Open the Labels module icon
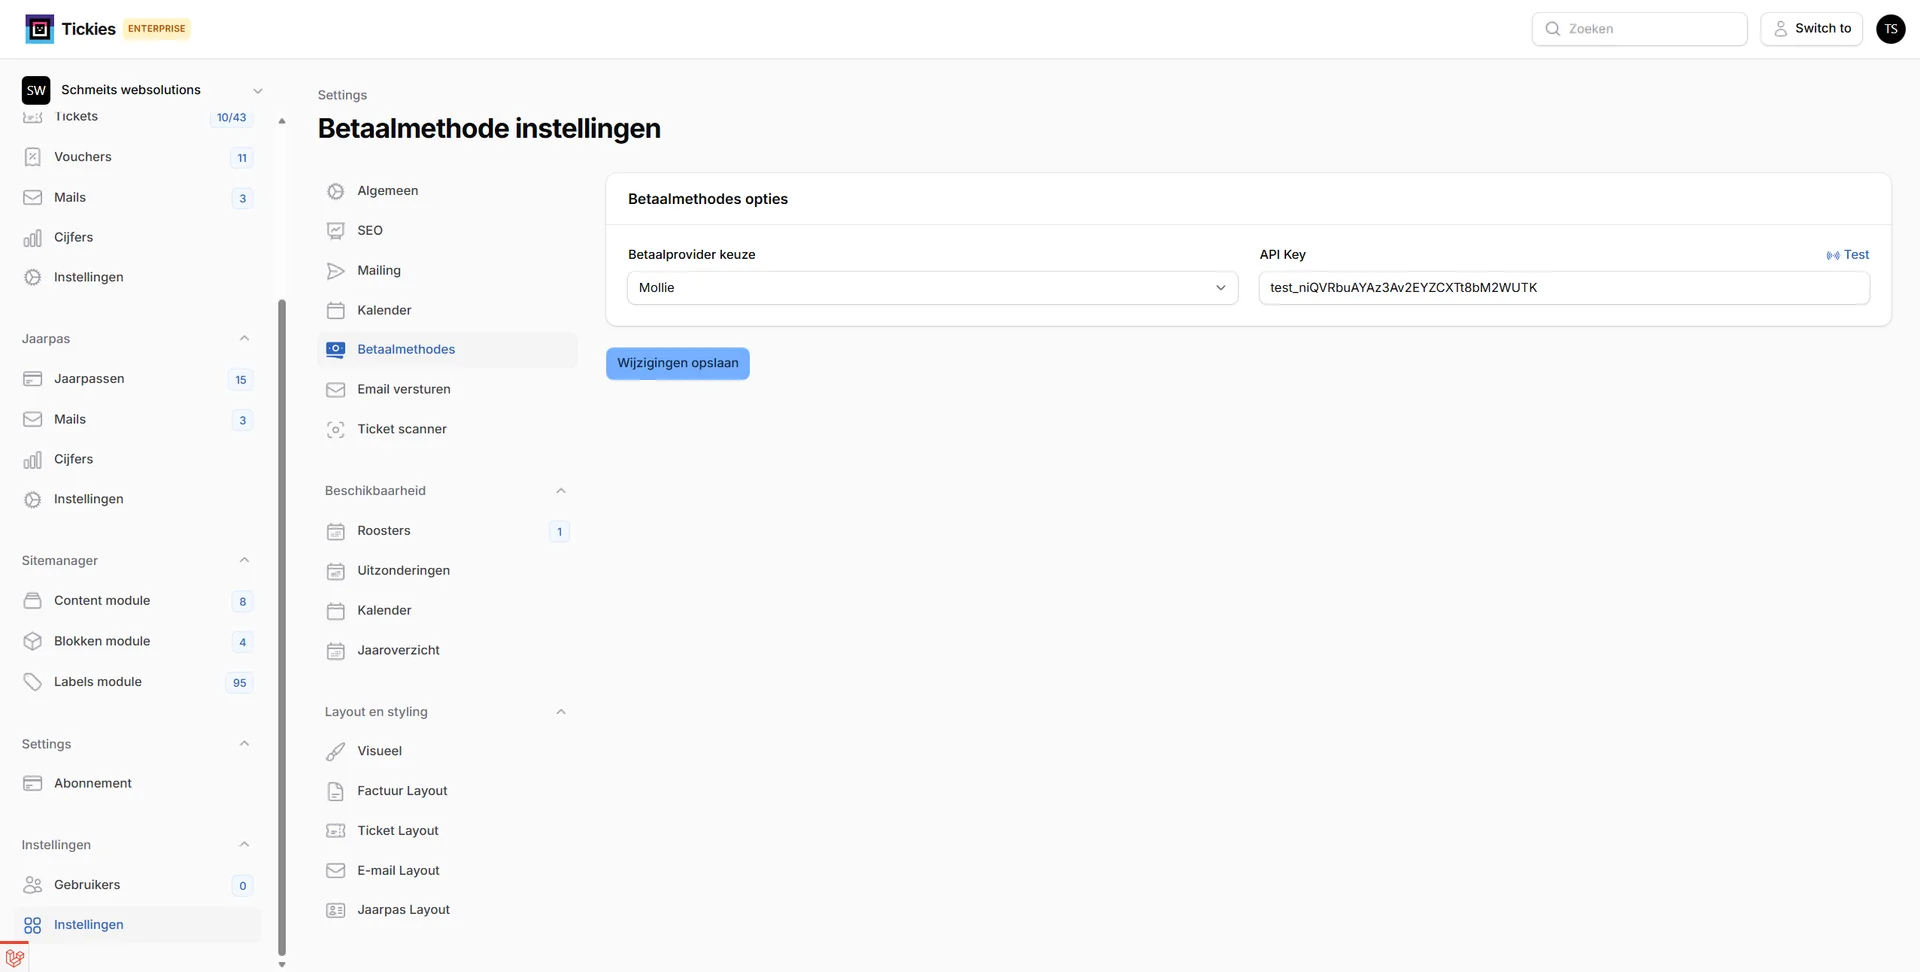Image resolution: width=1920 pixels, height=972 pixels. pos(33,681)
